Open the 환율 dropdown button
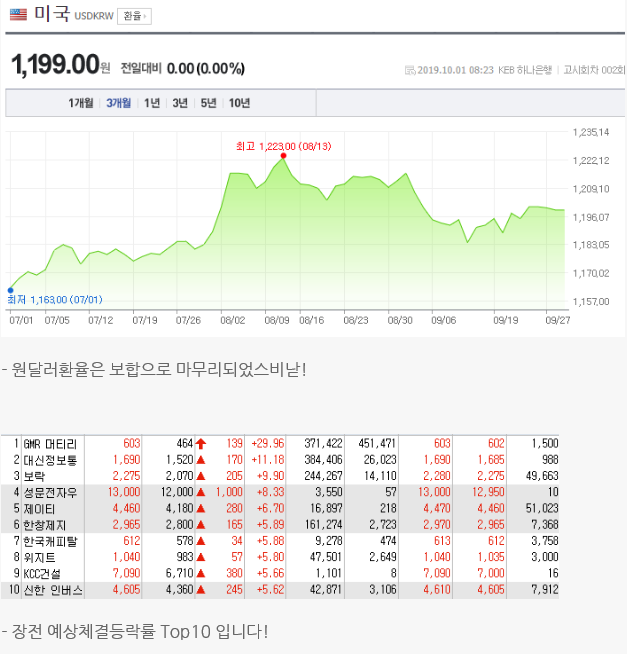The height and width of the screenshot is (654, 627). click(x=134, y=16)
